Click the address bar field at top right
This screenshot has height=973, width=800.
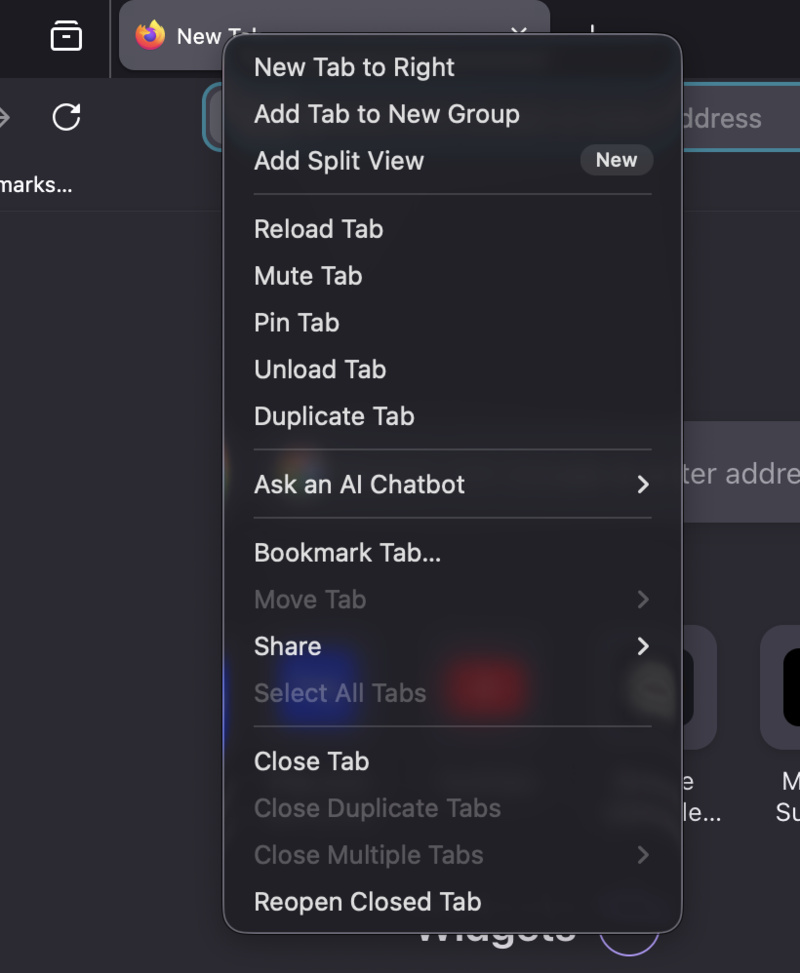coord(741,117)
